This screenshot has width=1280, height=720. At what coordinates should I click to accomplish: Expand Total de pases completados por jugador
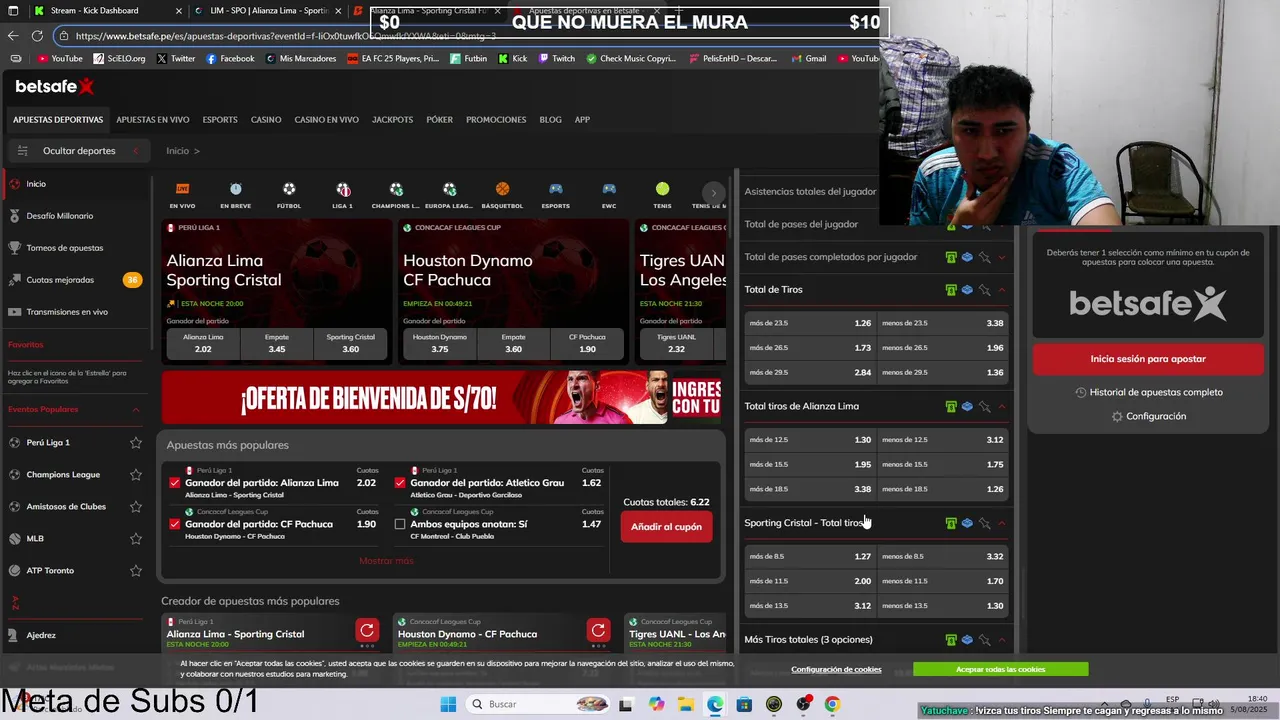point(1001,257)
